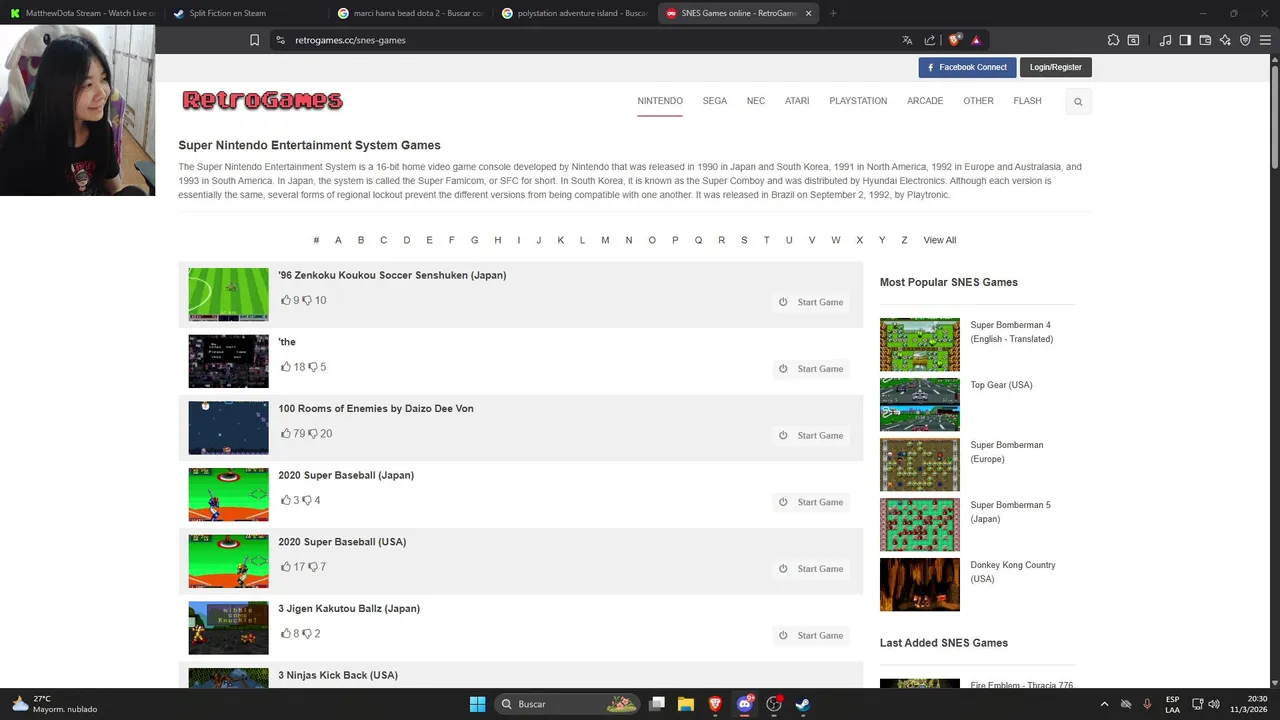
Task: Filter games by letter S
Action: coord(744,240)
